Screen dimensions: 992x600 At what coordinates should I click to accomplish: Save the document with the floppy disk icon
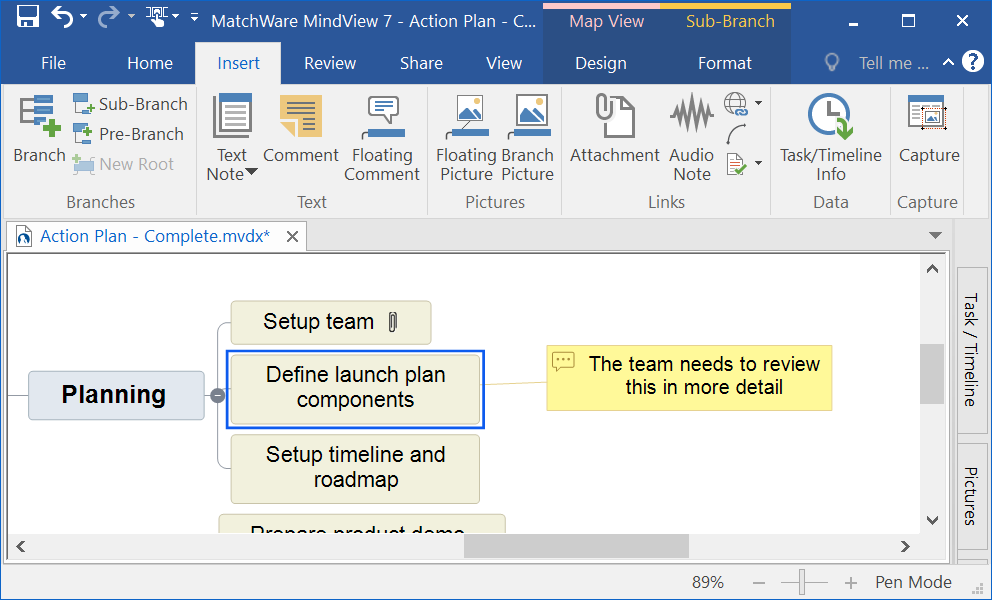[x=28, y=17]
